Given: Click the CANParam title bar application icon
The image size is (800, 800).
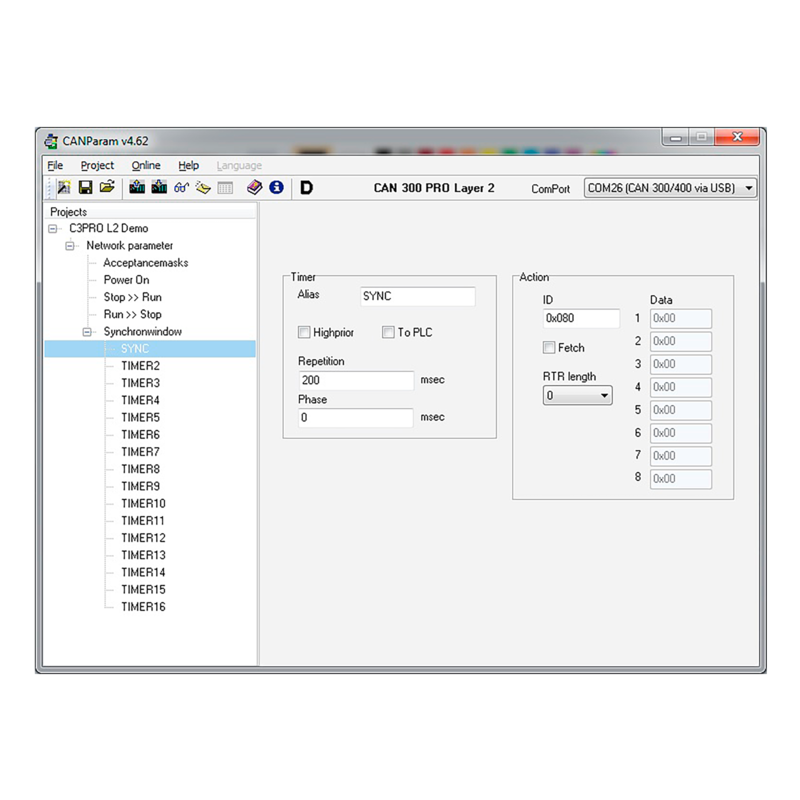Looking at the screenshot, I should pyautogui.click(x=51, y=141).
